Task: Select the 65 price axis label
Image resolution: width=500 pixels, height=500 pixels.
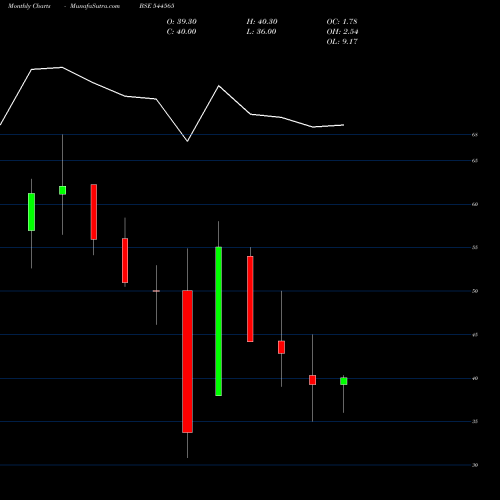Action: click(x=475, y=161)
